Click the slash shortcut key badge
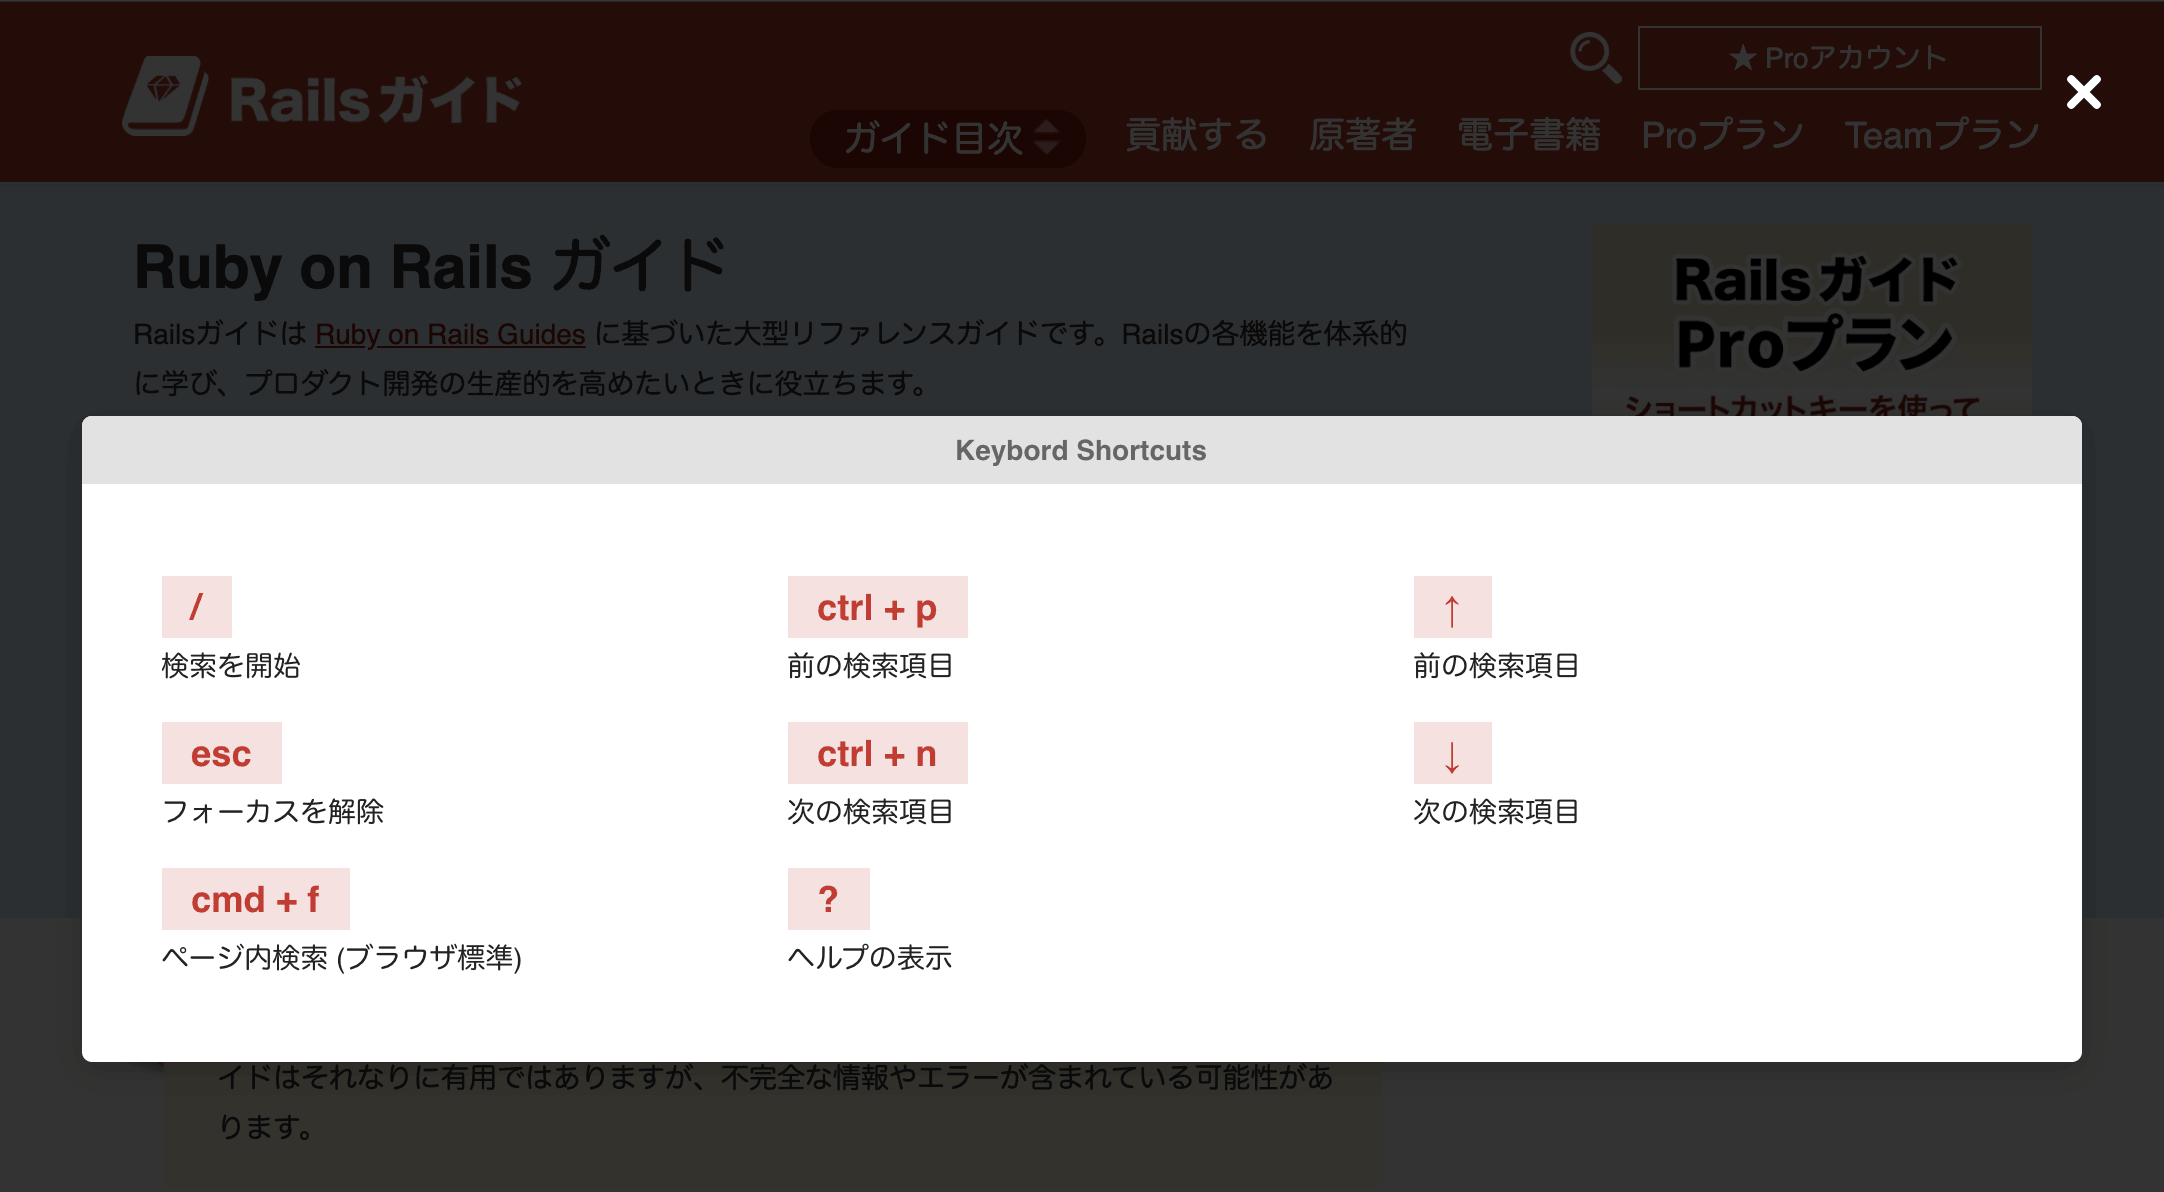 [x=197, y=607]
